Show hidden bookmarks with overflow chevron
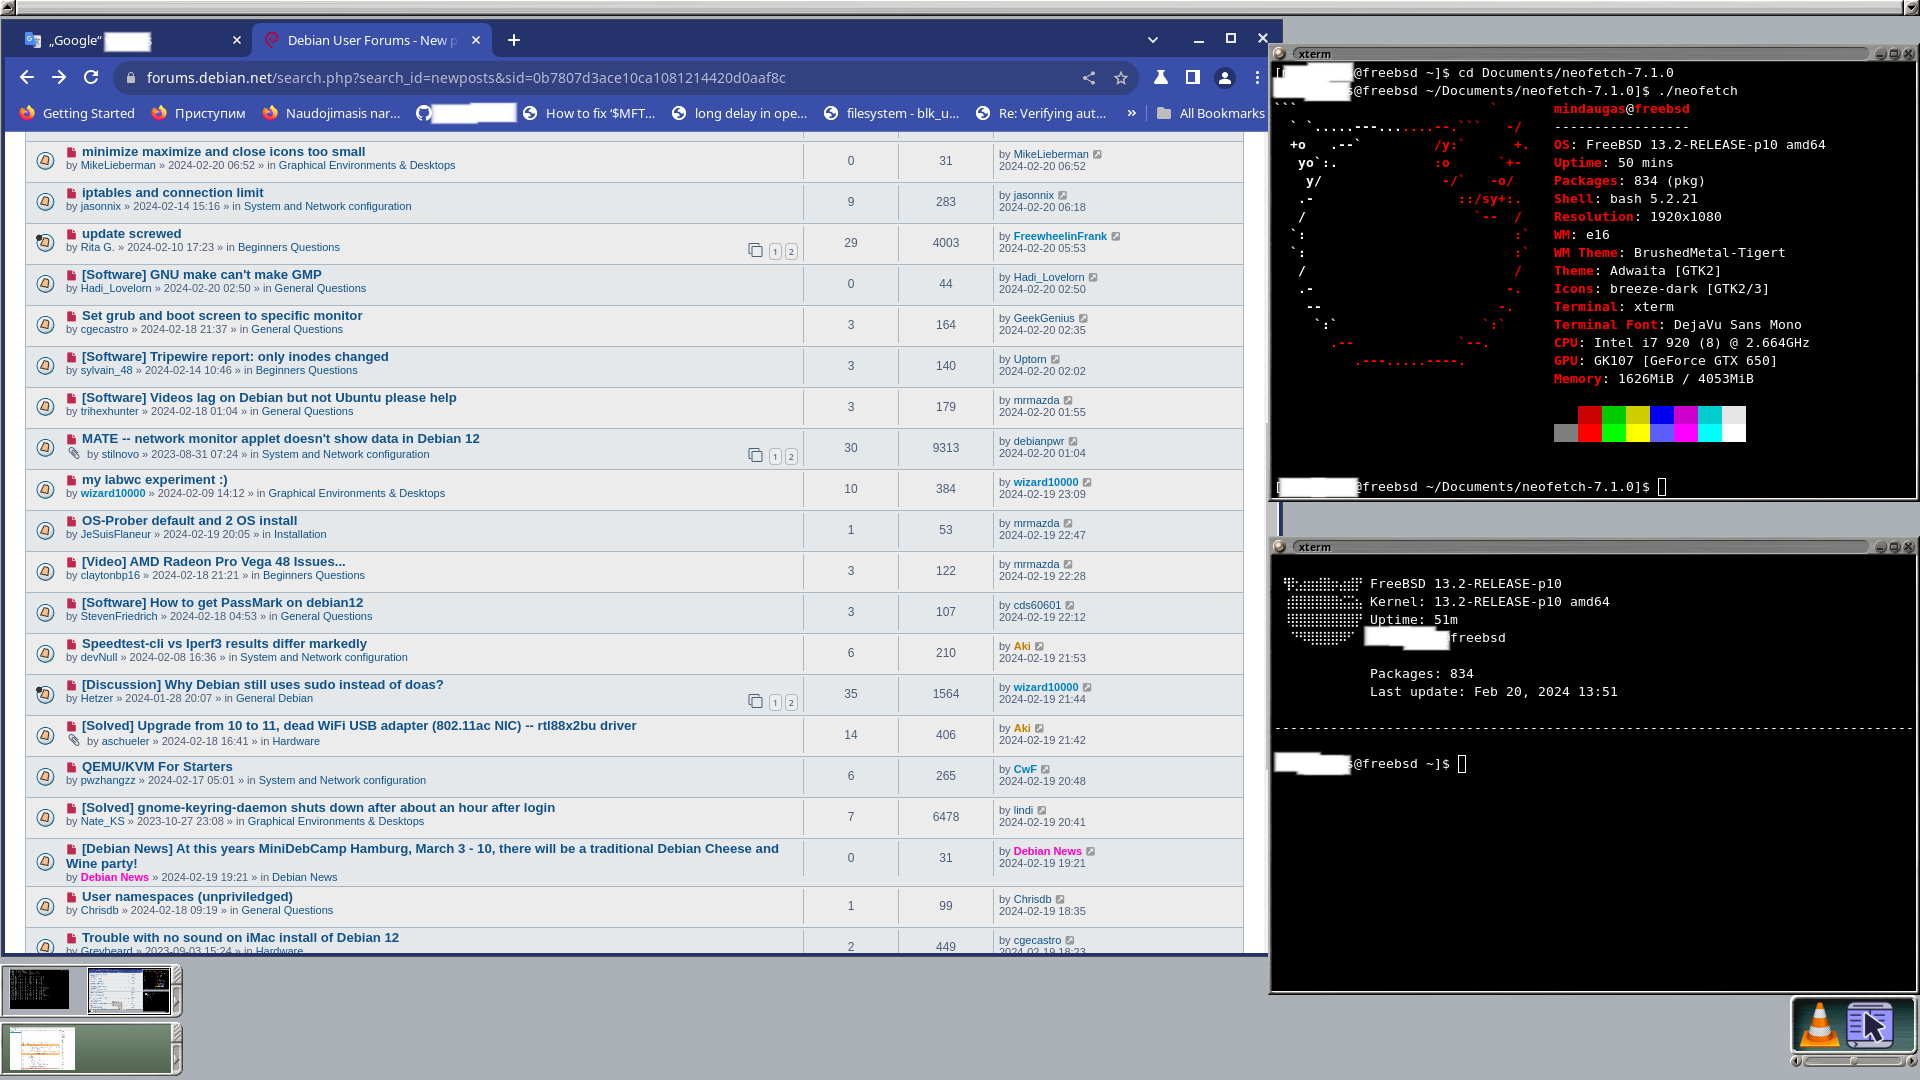The height and width of the screenshot is (1080, 1920). (x=1132, y=113)
